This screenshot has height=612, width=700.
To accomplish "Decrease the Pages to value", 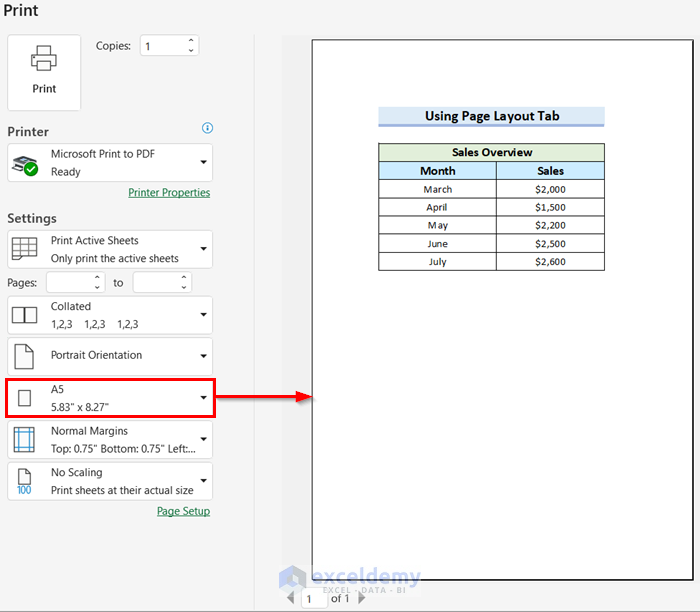I will point(184,287).
